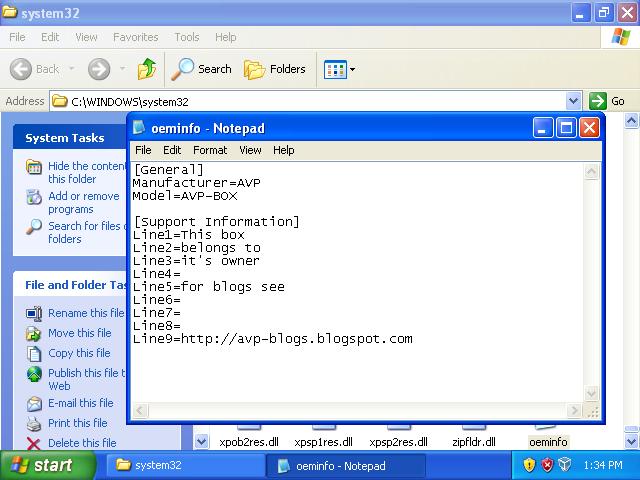Open the Notepad Format menu

tap(210, 150)
